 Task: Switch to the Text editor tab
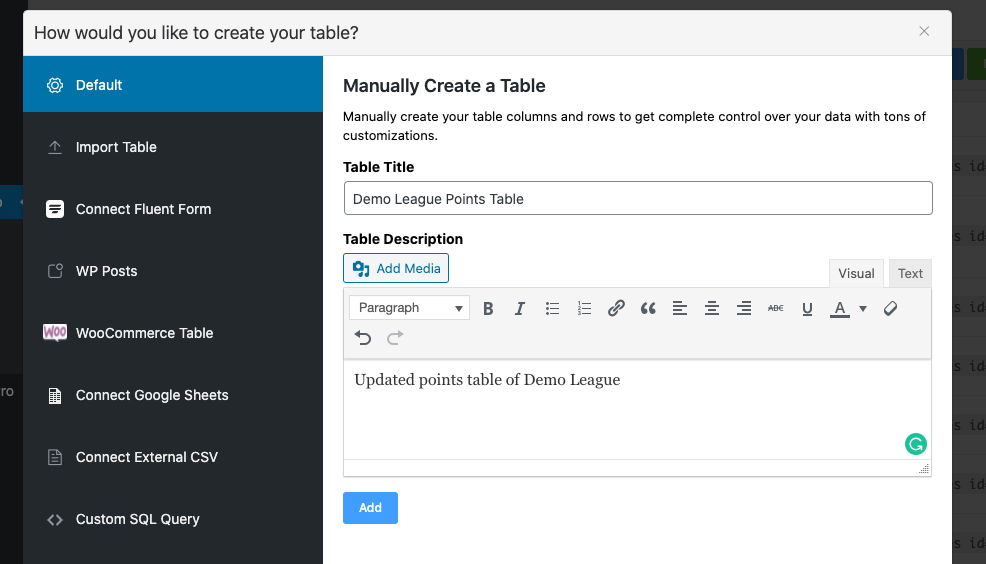coord(910,273)
